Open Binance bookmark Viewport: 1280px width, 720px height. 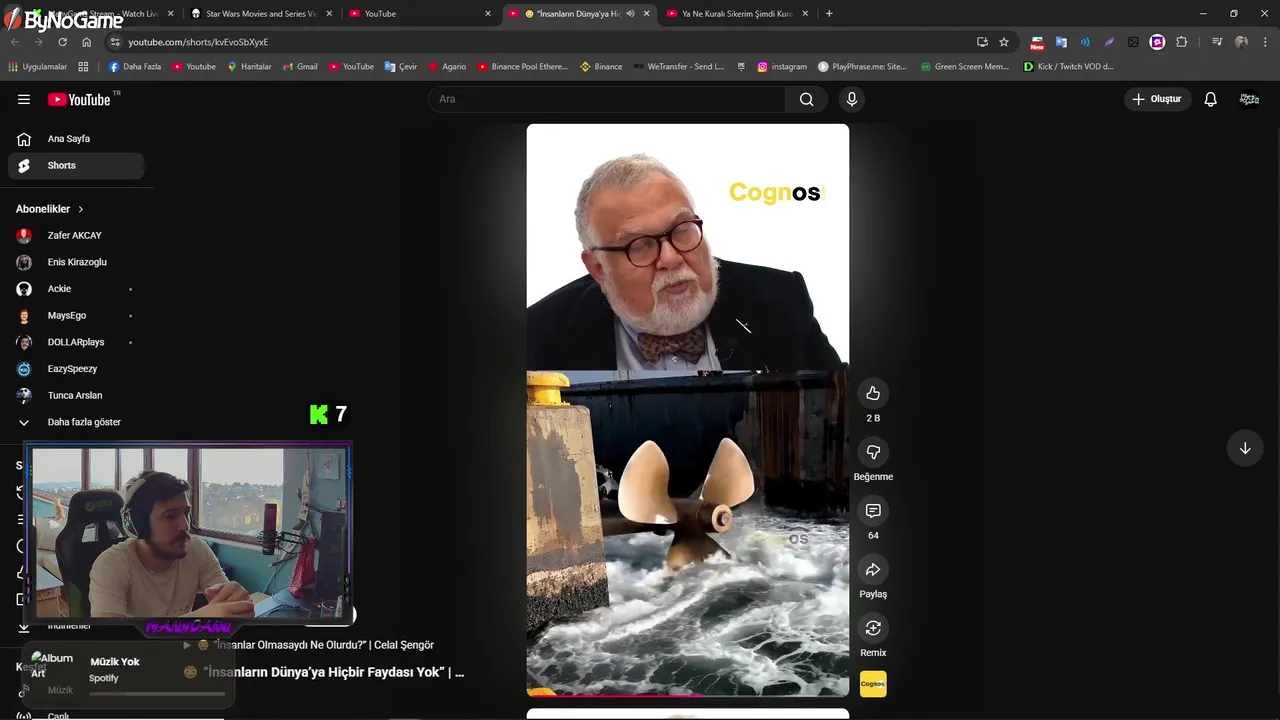tap(601, 67)
